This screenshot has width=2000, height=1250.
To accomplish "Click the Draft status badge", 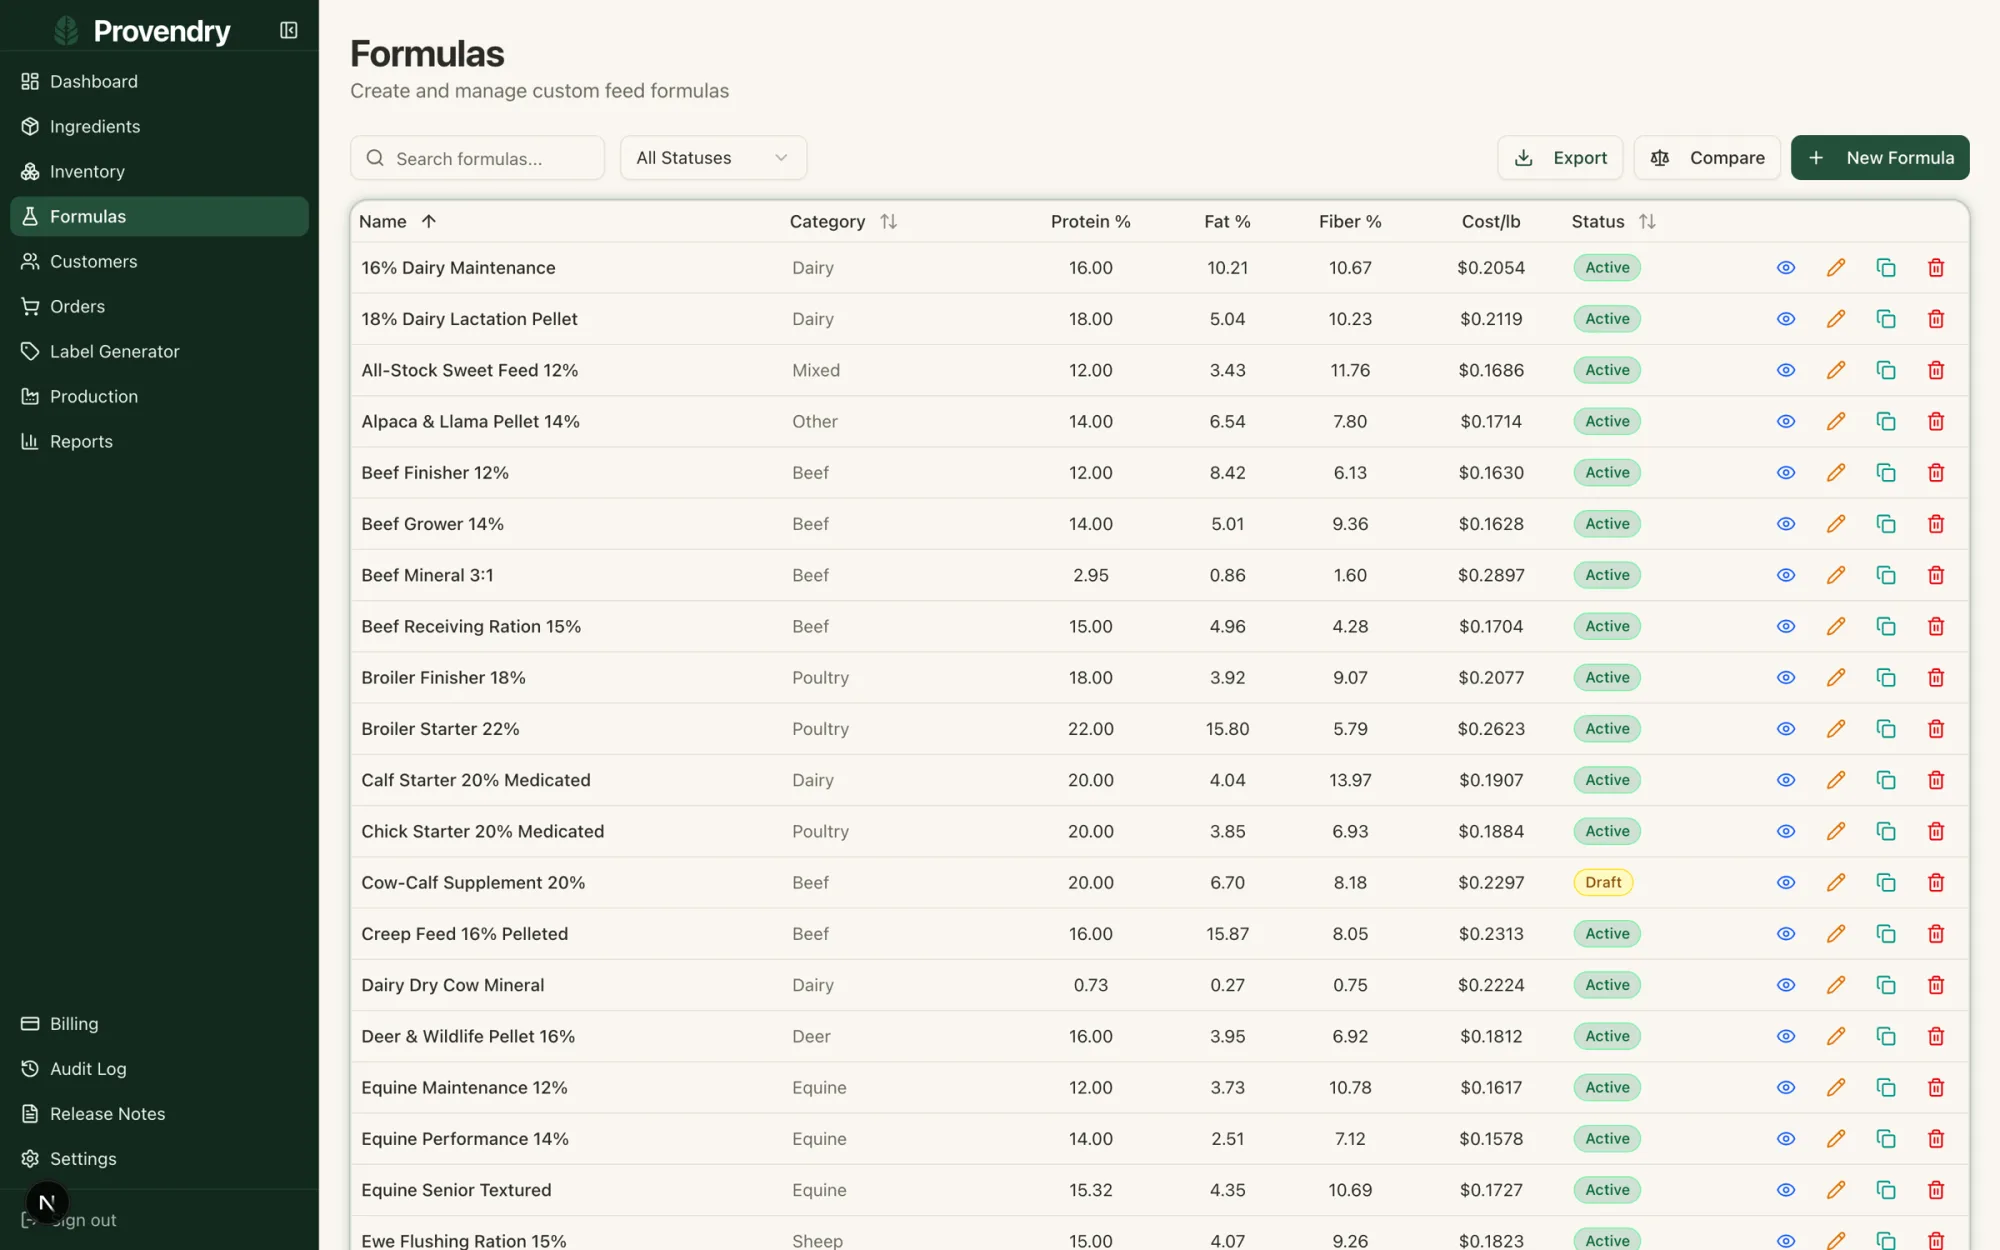I will 1603,883.
